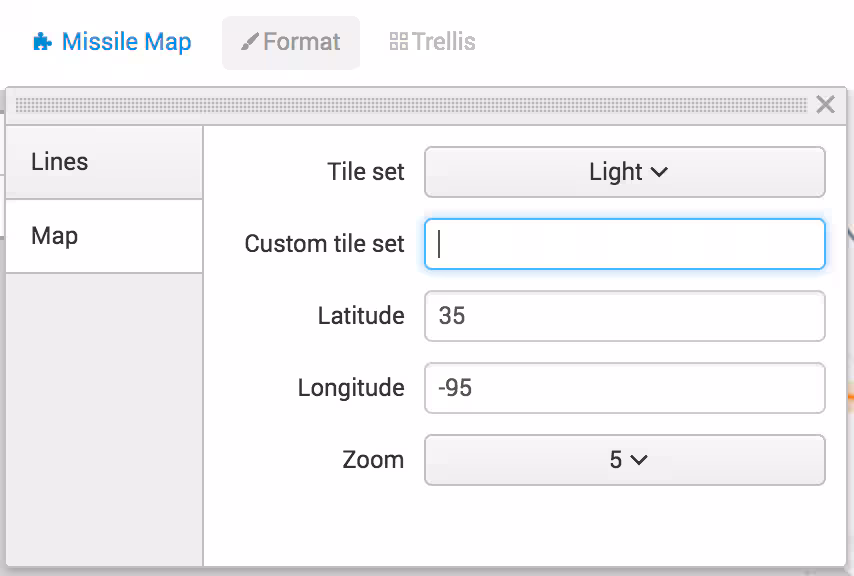This screenshot has height=576, width=854.
Task: Click the paintbrush icon on the Format button
Action: (250, 42)
